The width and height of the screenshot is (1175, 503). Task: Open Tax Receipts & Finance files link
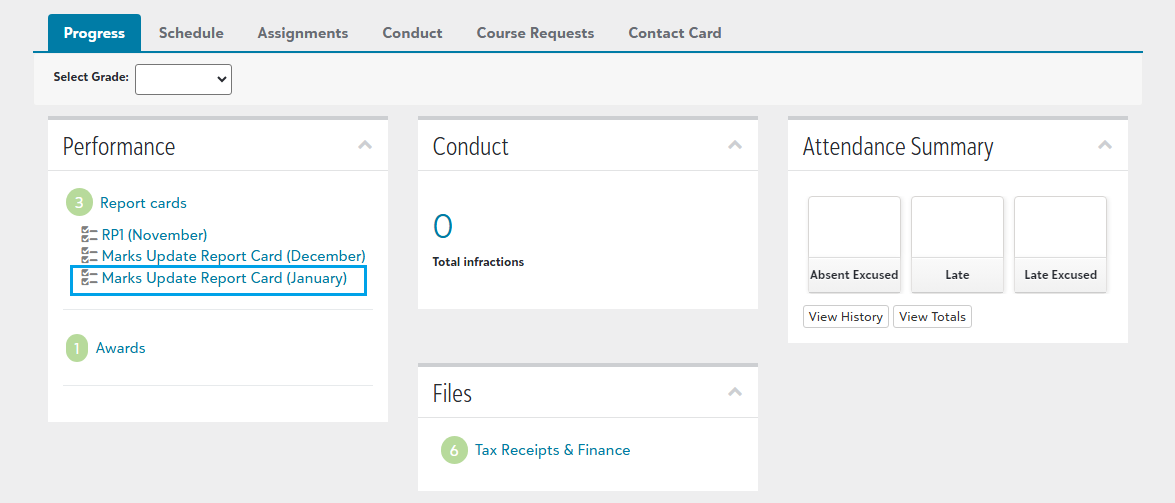click(552, 450)
